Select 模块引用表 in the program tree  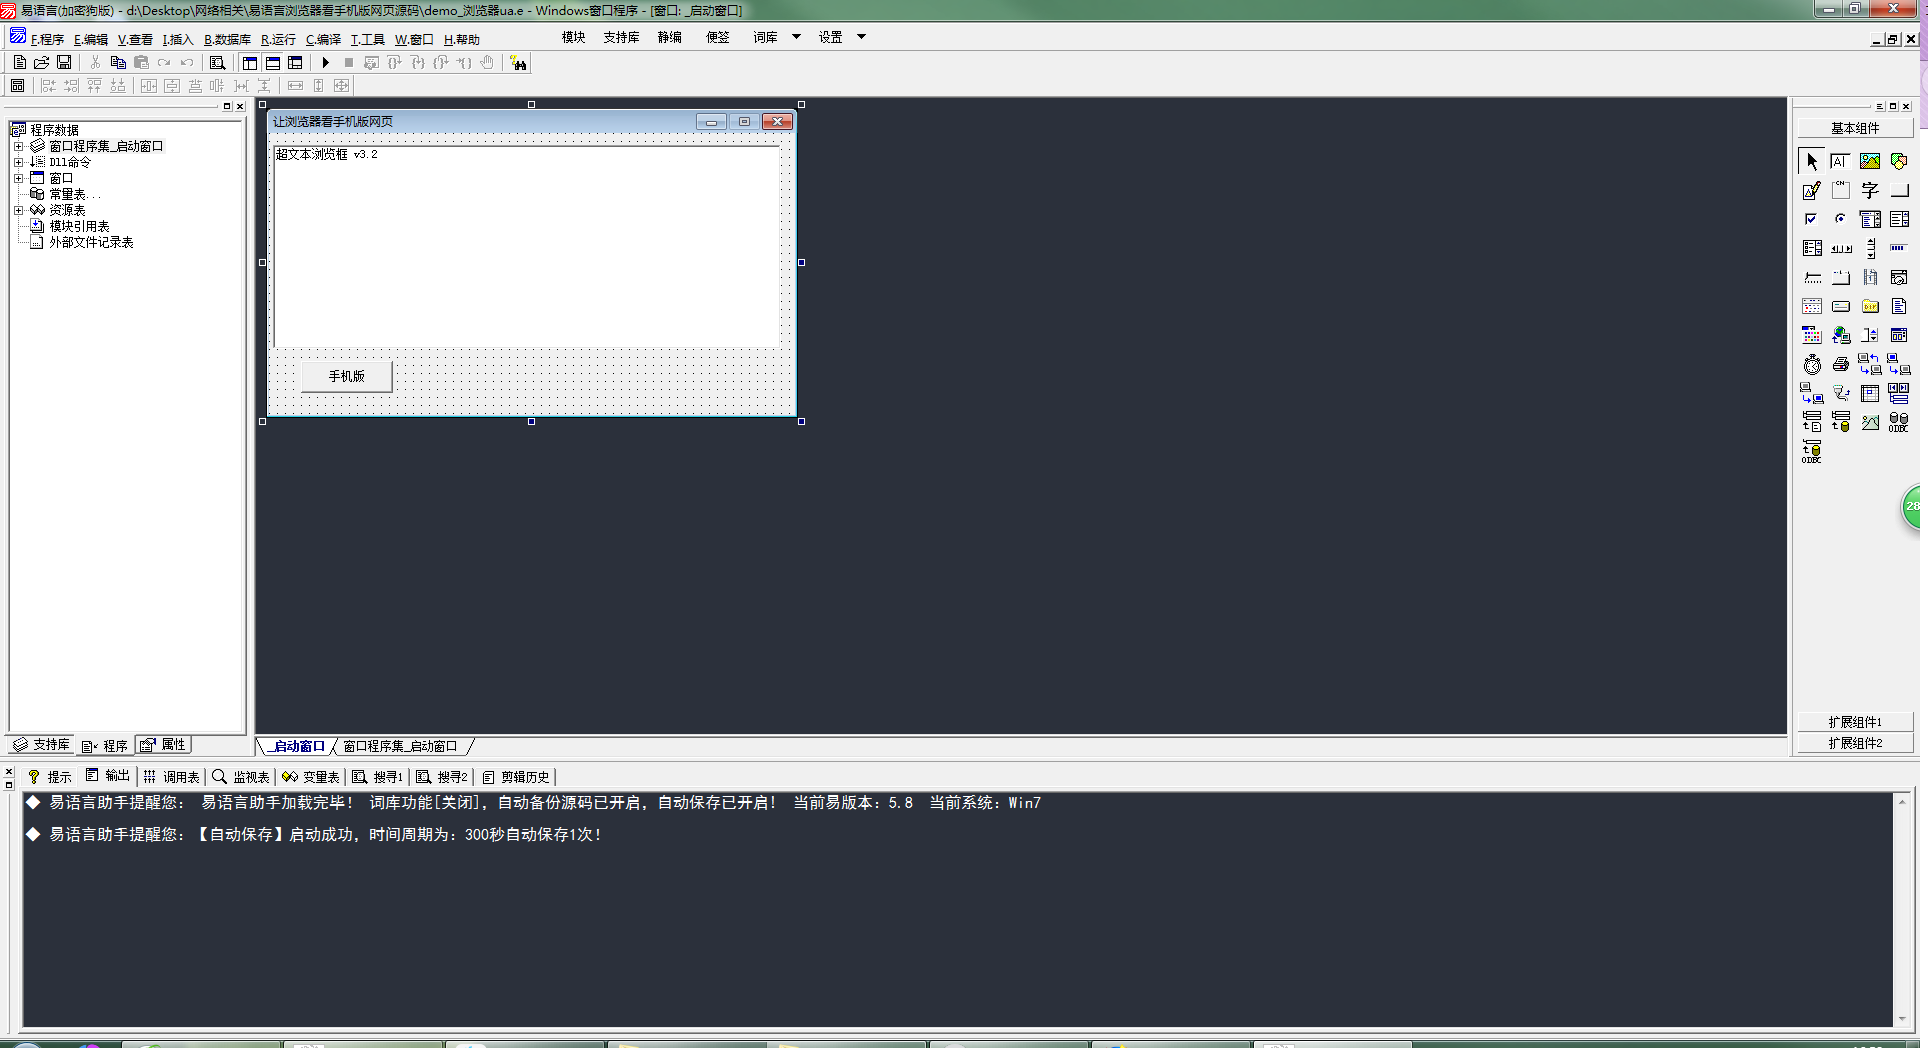[80, 226]
